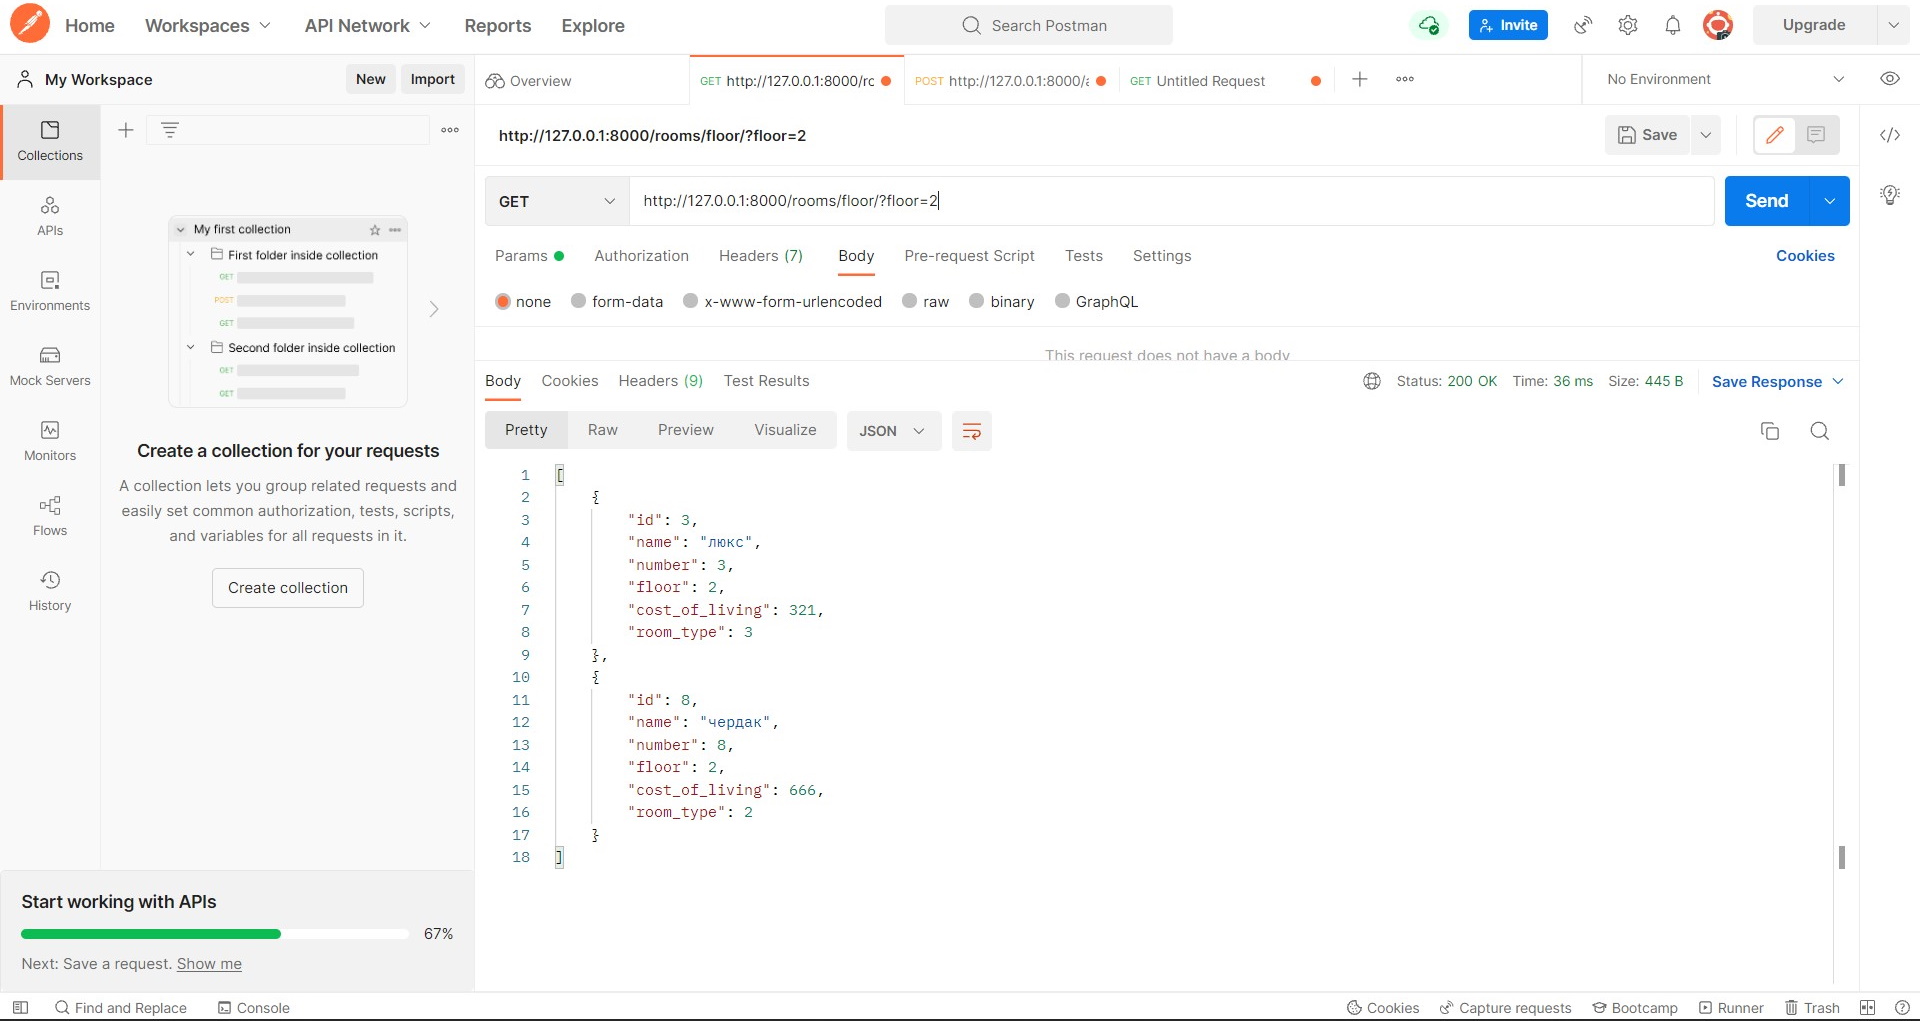The height and width of the screenshot is (1021, 1920).
Task: Select the Flows sidebar icon
Action: [49, 516]
